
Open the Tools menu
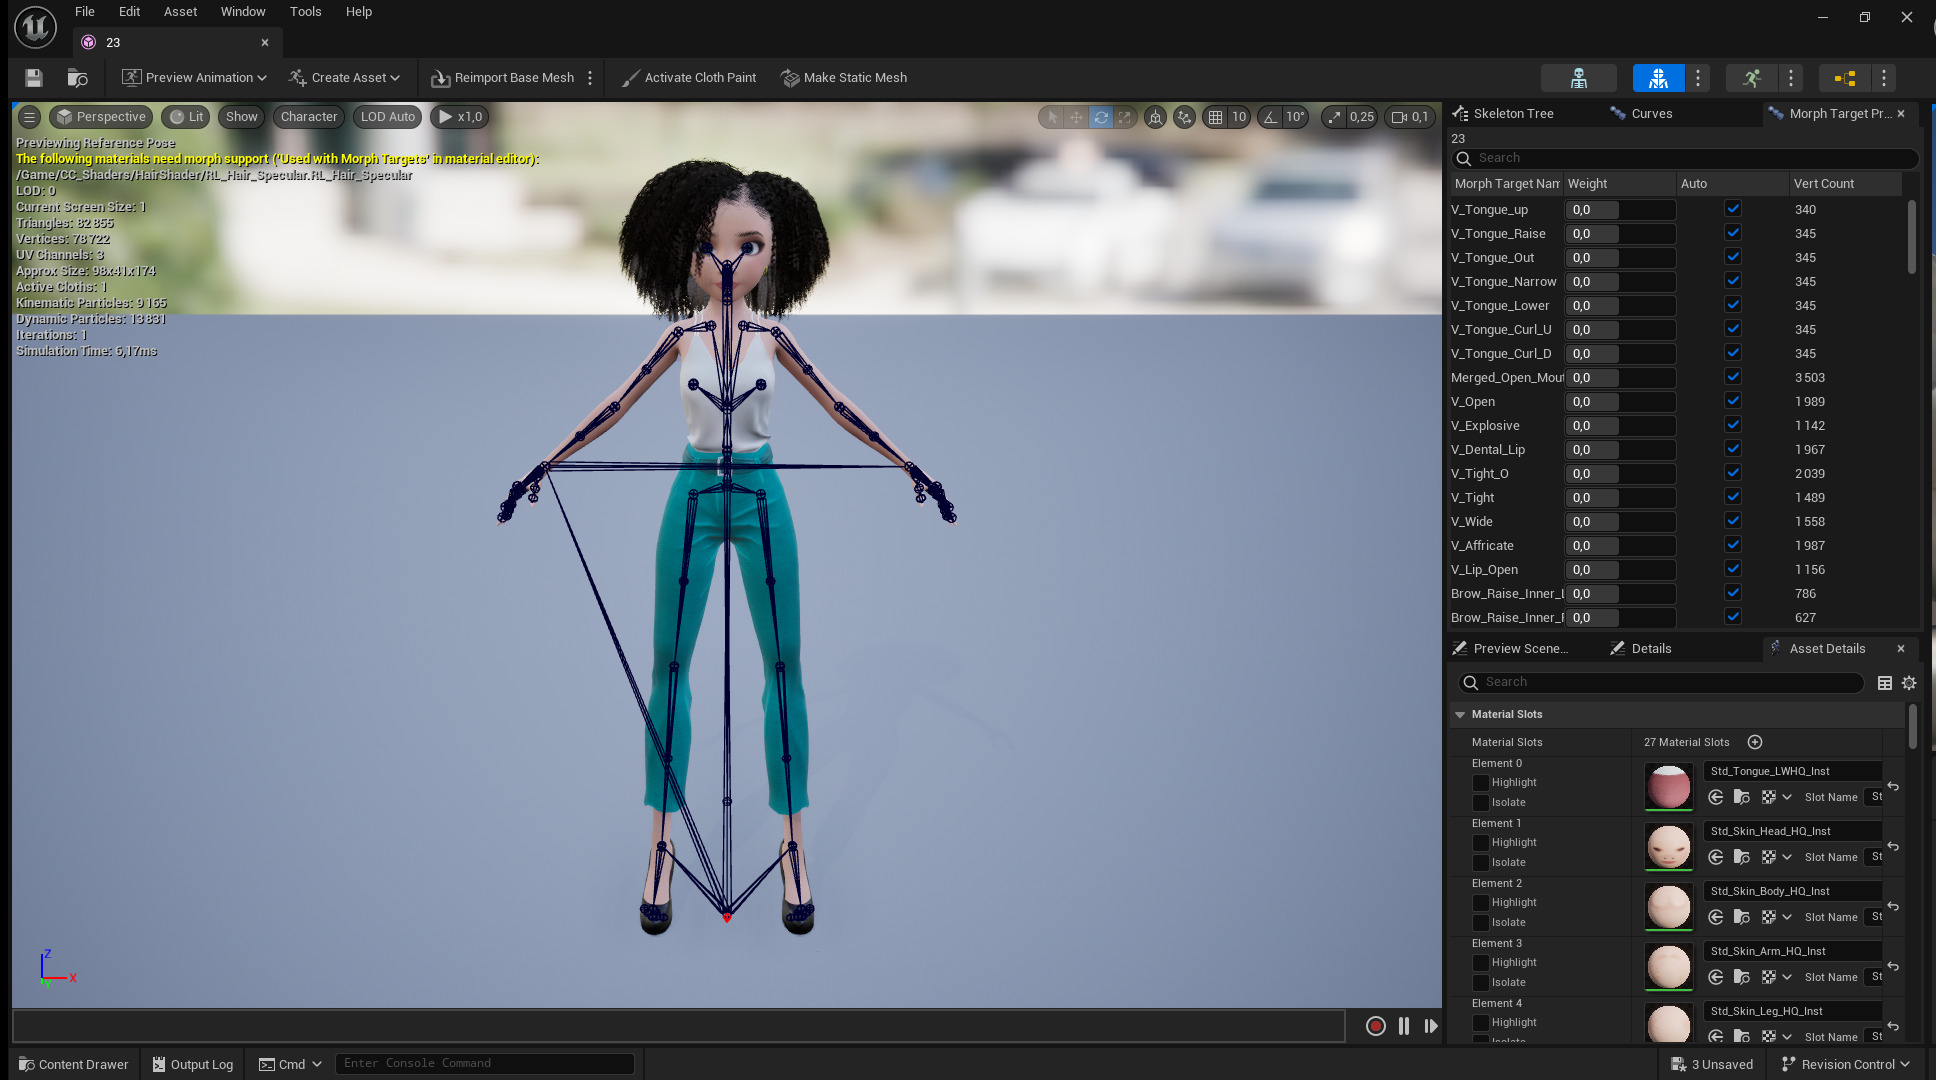pos(305,12)
